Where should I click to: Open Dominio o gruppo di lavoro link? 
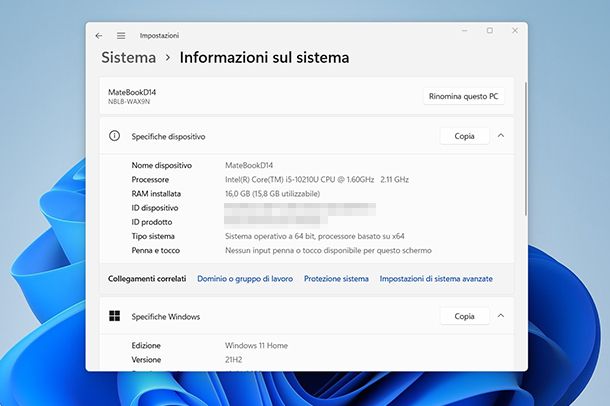245,278
